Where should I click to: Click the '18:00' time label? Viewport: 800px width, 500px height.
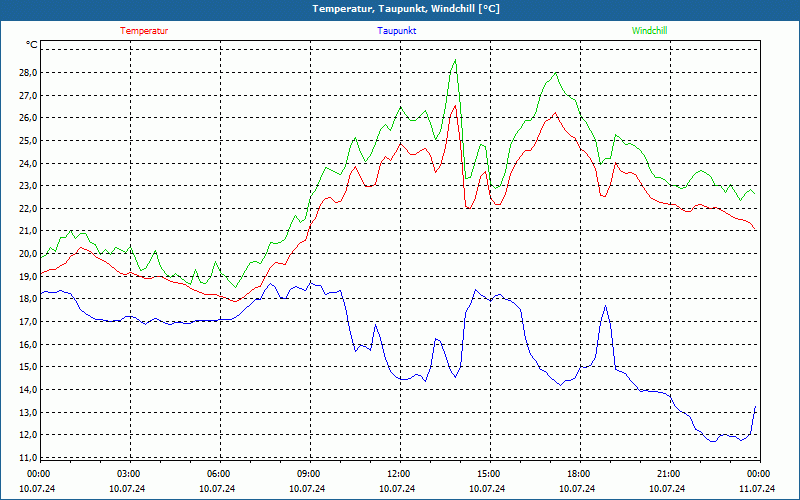(x=578, y=474)
